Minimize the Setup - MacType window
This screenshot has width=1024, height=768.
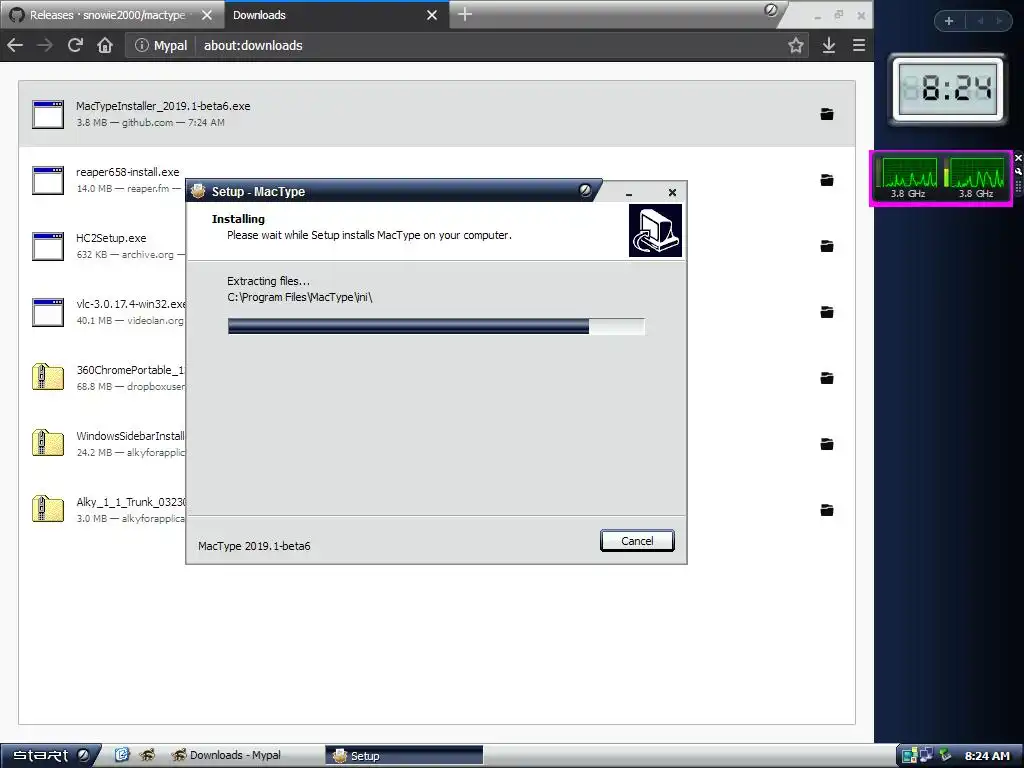point(629,193)
